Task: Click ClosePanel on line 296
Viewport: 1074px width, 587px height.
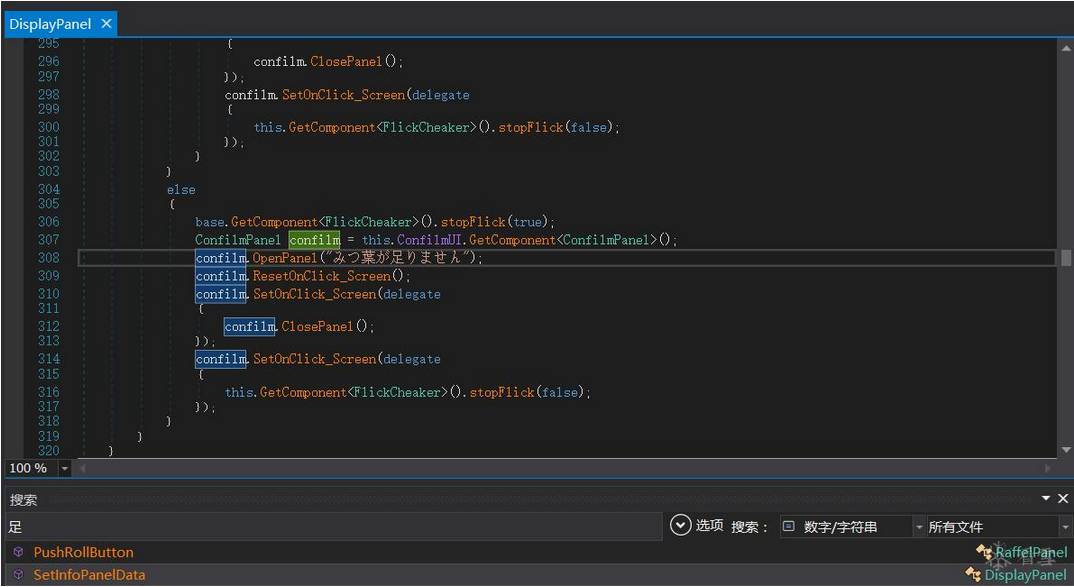Action: (x=346, y=61)
